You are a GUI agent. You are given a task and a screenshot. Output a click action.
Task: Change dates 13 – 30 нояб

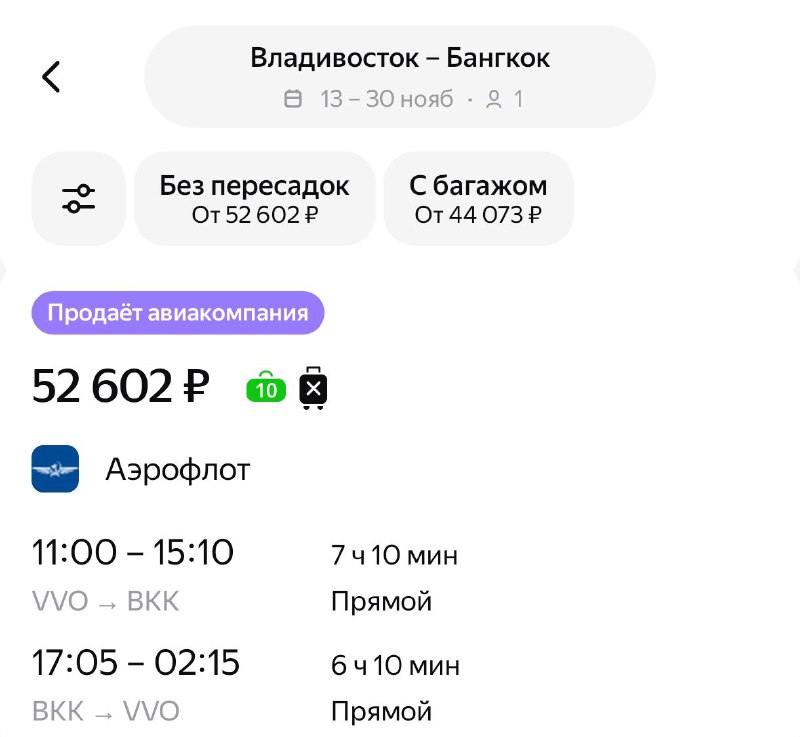[387, 99]
